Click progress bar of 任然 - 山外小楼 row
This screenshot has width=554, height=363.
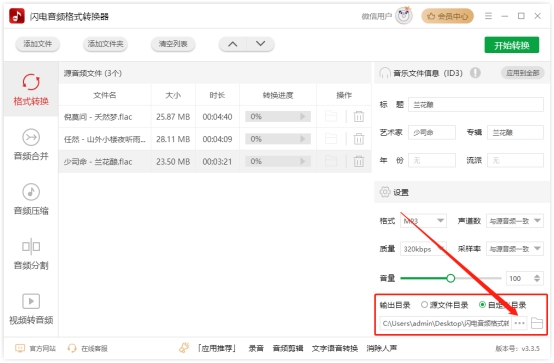pyautogui.click(x=278, y=139)
